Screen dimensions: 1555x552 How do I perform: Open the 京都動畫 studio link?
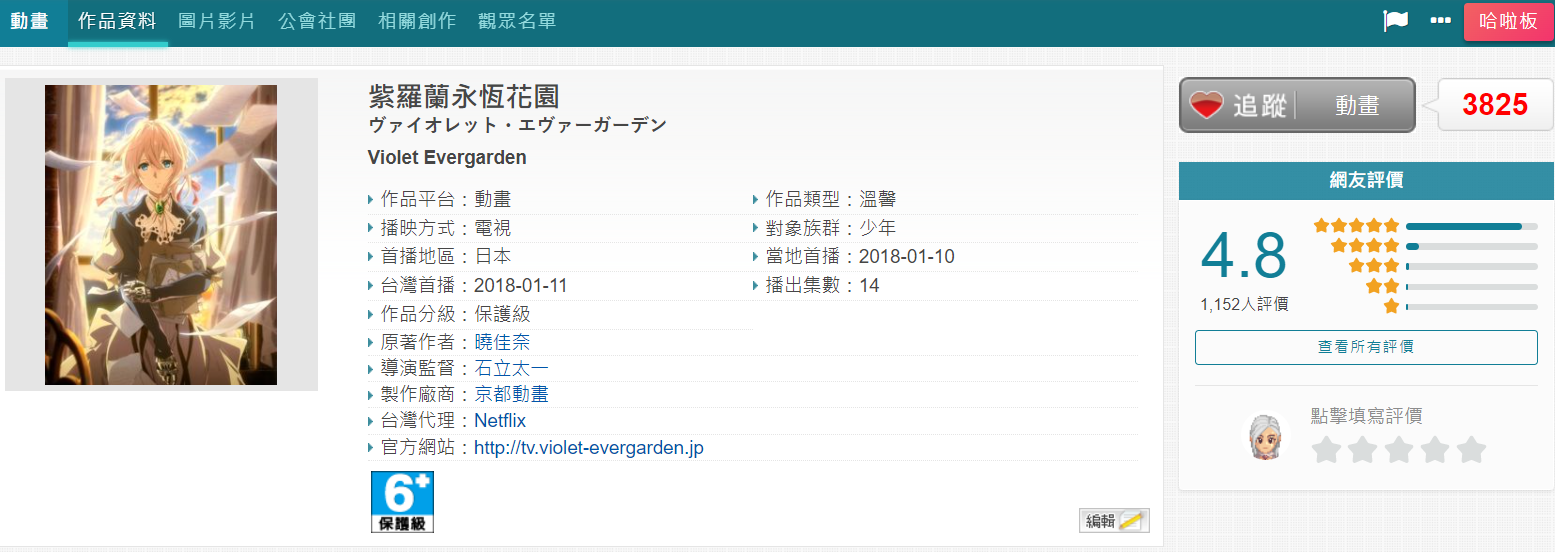tap(511, 395)
